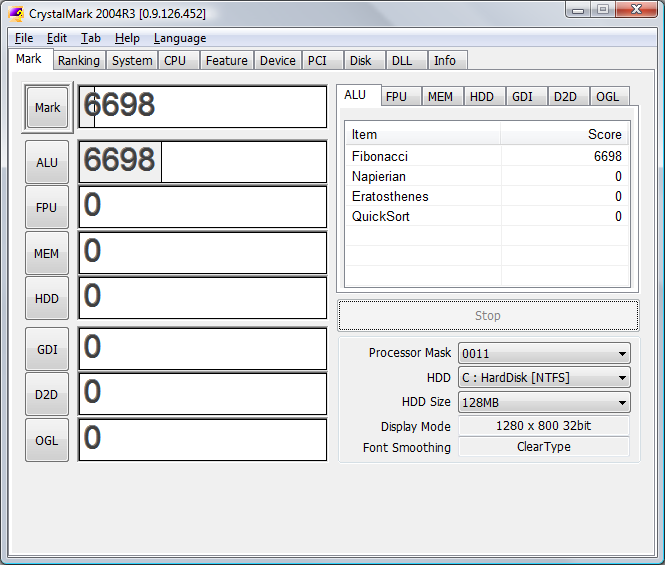Select the HDD results tab
The width and height of the screenshot is (665, 565).
pos(484,97)
